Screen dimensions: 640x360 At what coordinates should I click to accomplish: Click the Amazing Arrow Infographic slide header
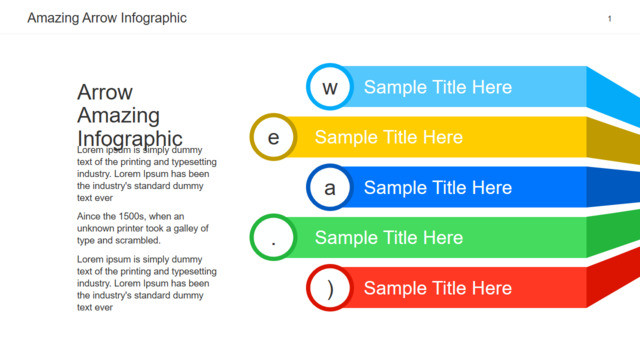[x=107, y=18]
